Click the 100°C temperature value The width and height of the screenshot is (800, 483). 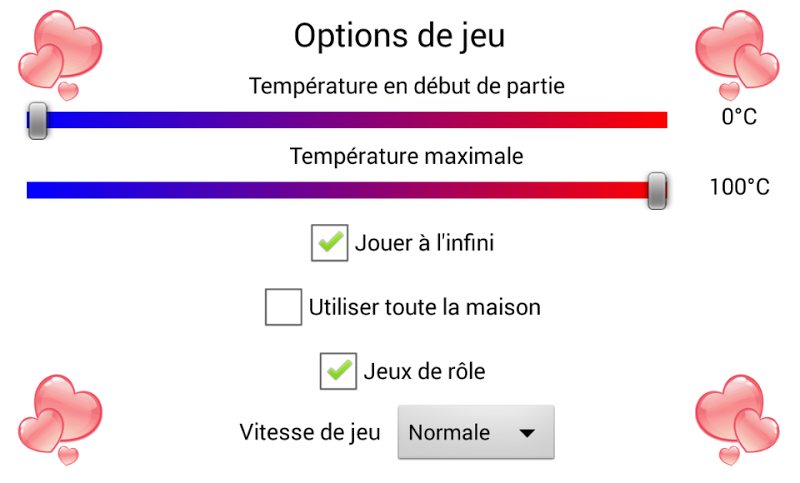739,188
